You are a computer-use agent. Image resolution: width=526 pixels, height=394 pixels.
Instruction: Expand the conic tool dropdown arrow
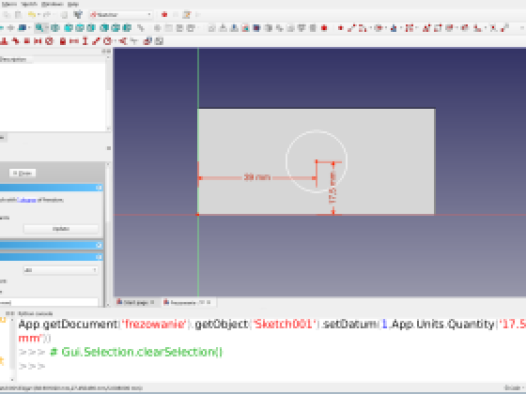(402, 28)
